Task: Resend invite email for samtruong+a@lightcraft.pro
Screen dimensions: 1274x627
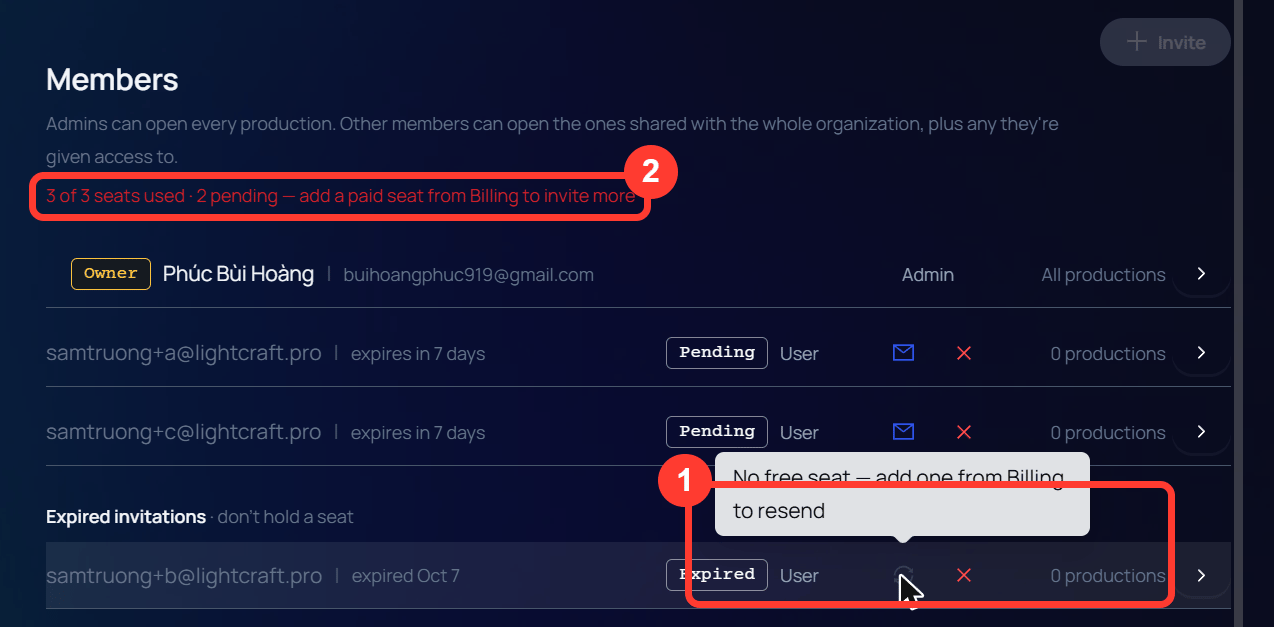Action: [903, 353]
